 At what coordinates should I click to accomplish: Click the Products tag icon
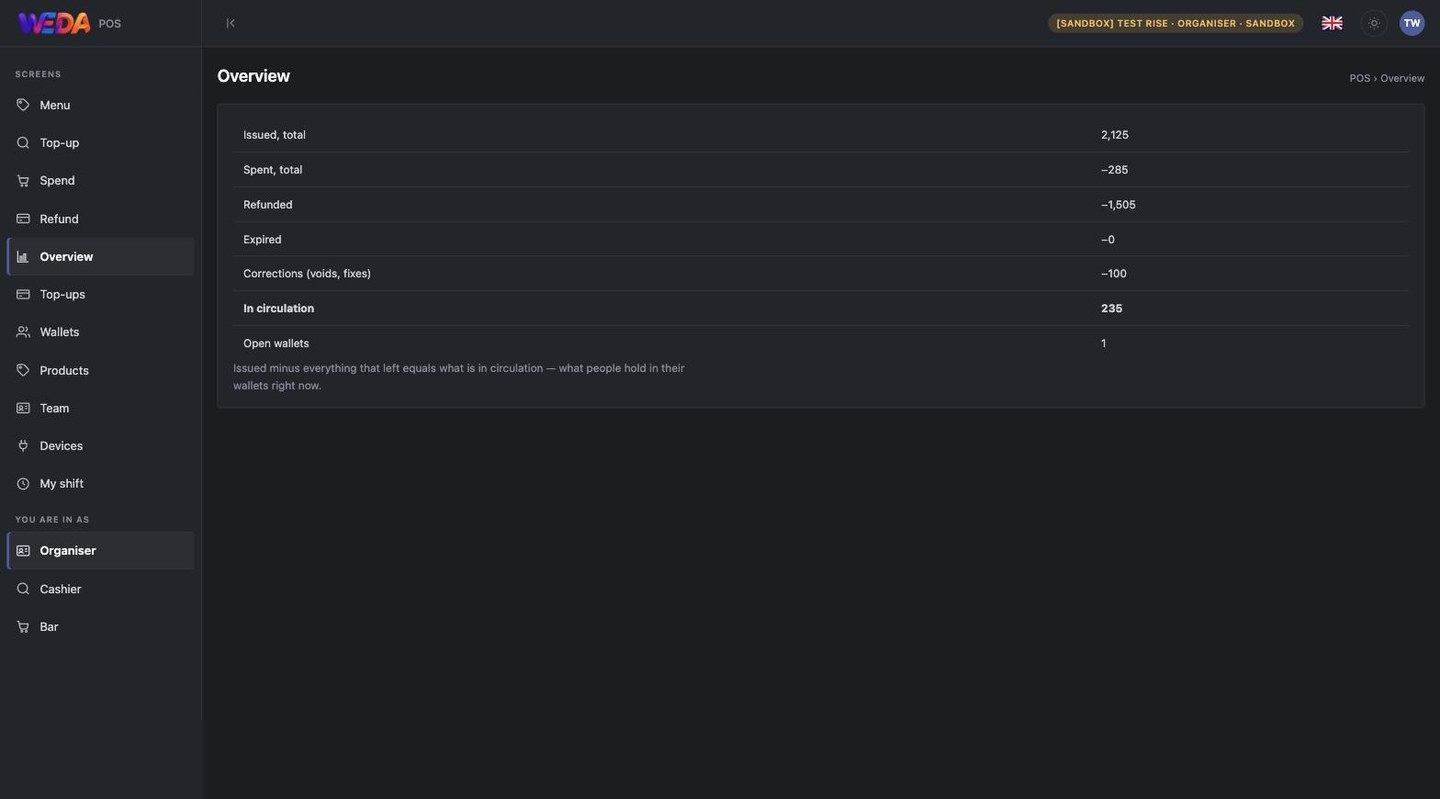point(23,370)
